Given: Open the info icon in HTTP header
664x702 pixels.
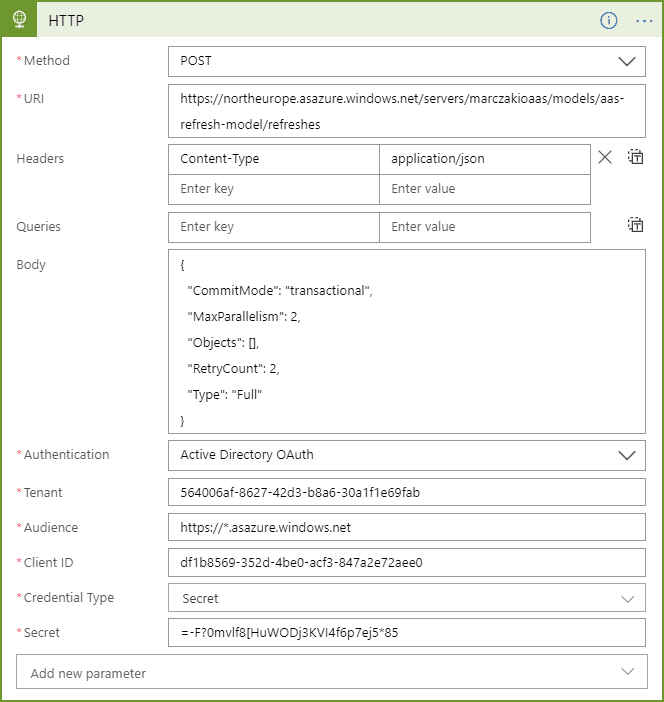Looking at the screenshot, I should tap(608, 20).
